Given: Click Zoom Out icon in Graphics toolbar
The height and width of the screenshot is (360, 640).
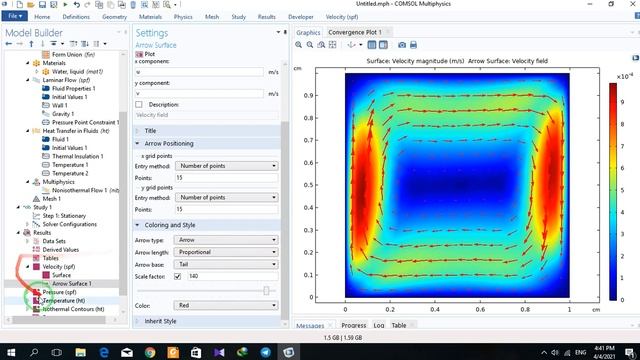Looking at the screenshot, I should [x=310, y=45].
